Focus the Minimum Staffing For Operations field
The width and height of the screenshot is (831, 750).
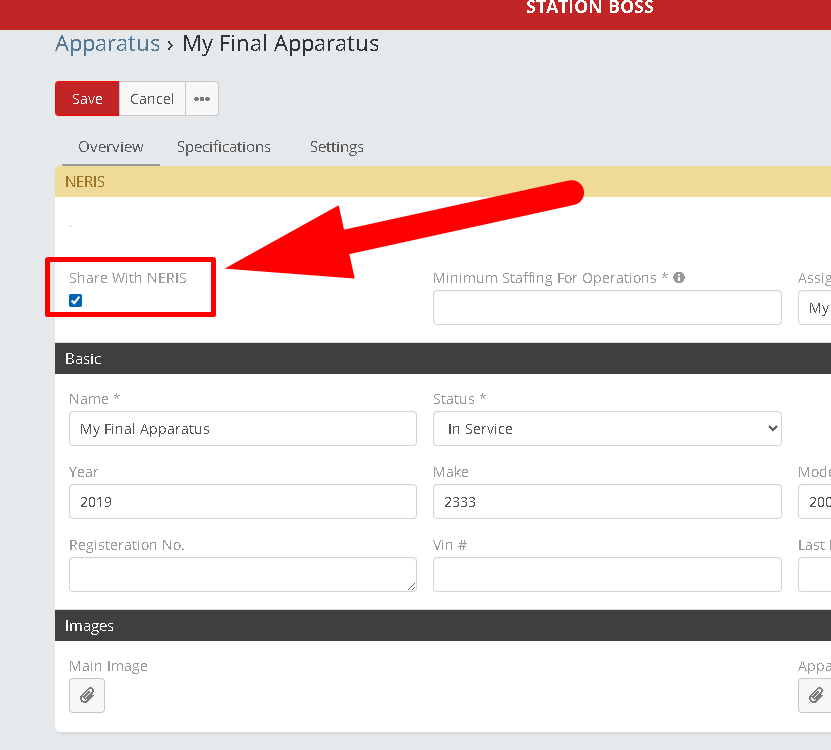[x=607, y=308]
